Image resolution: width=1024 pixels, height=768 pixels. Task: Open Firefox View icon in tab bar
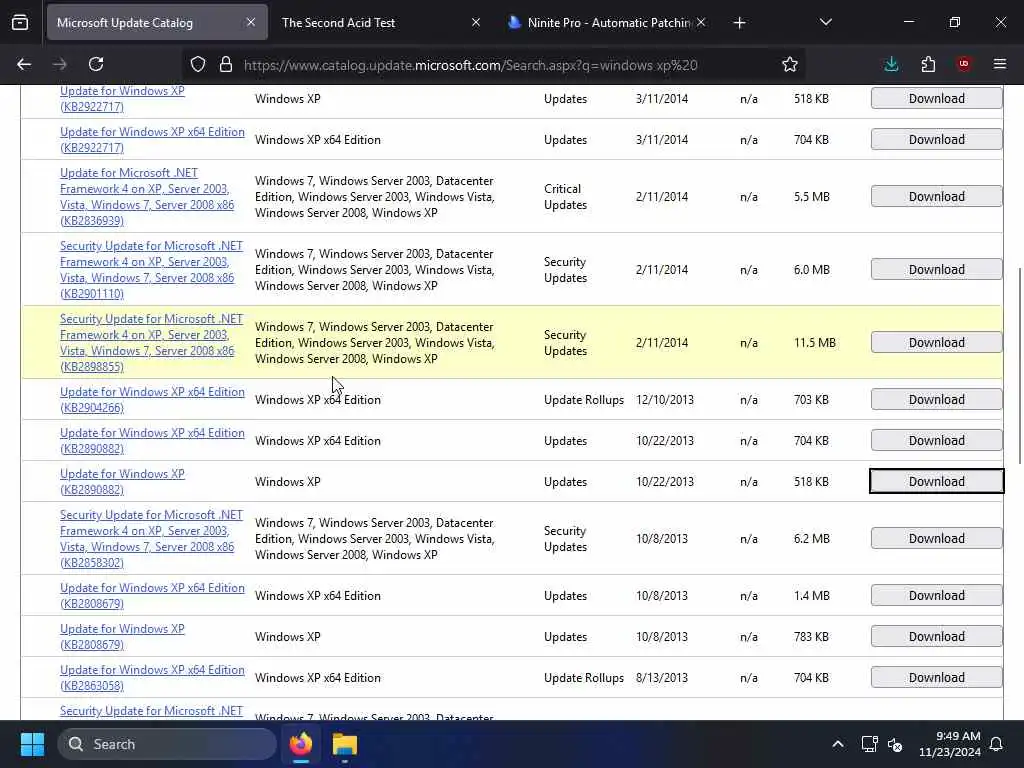[20, 22]
